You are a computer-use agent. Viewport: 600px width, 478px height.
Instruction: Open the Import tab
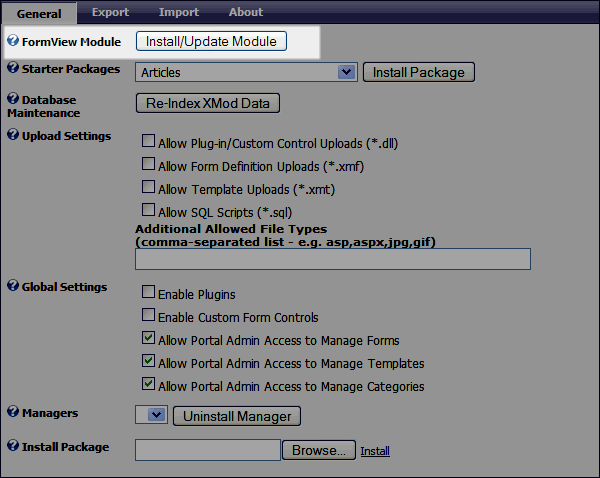179,12
